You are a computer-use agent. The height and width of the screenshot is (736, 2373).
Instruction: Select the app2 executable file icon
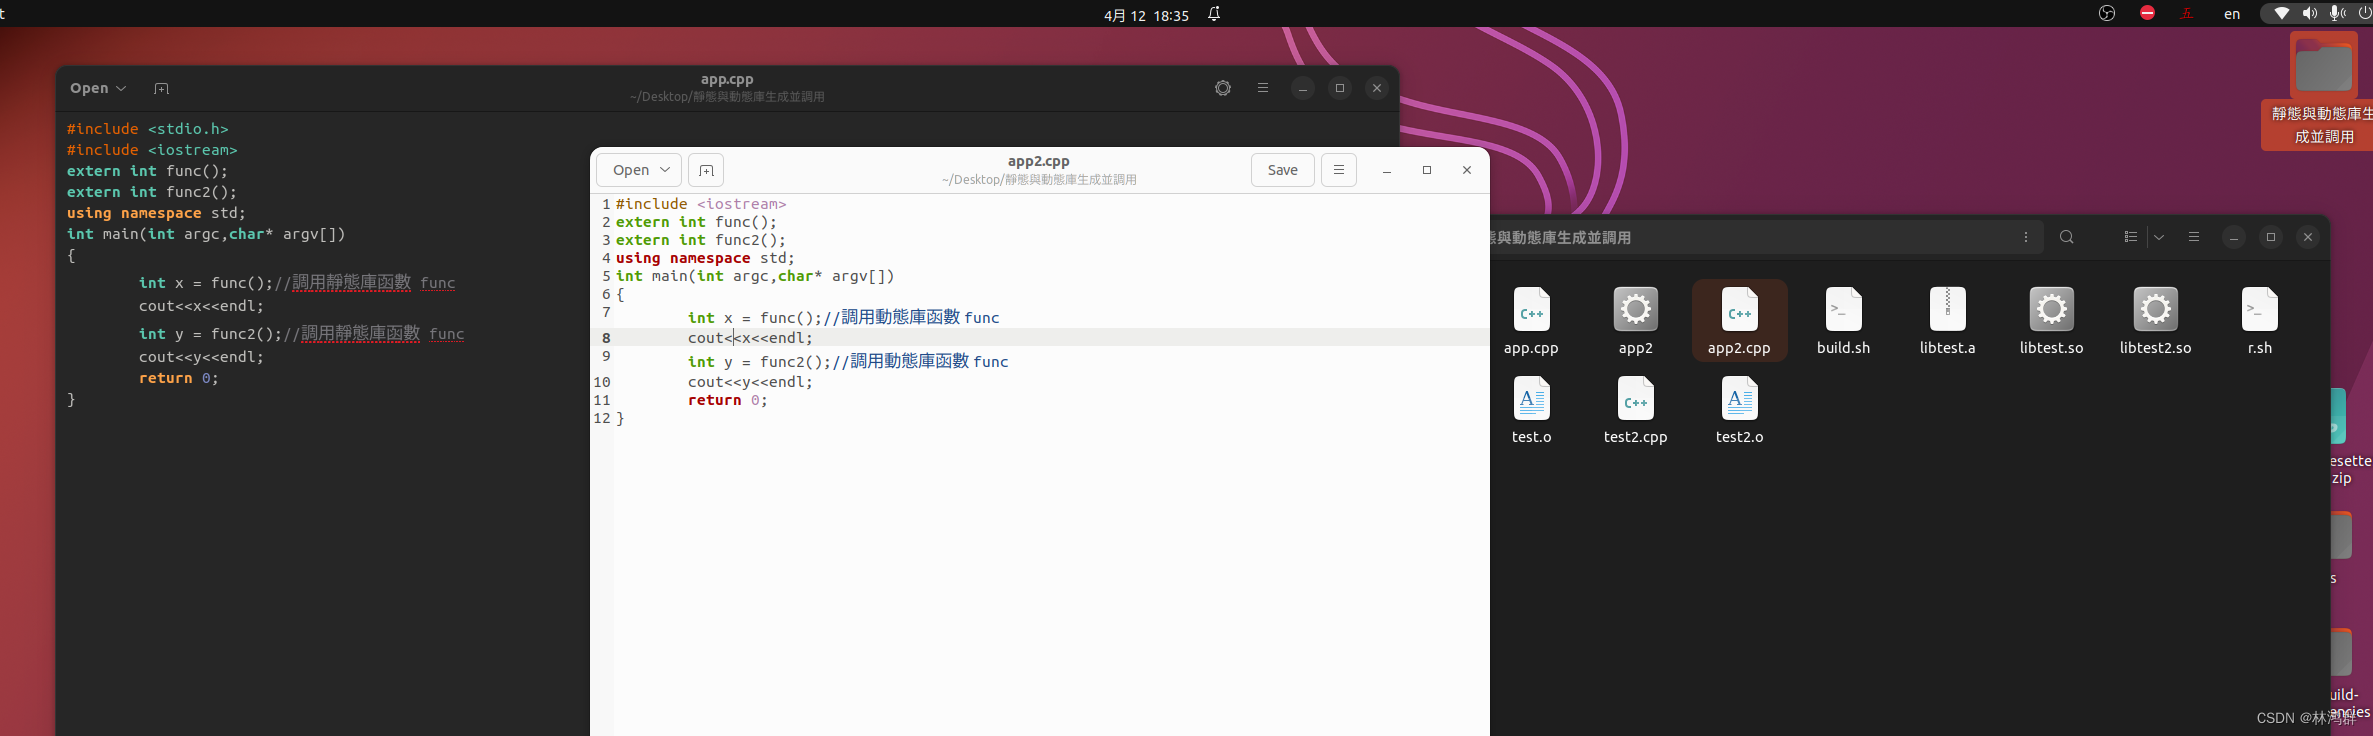pyautogui.click(x=1635, y=321)
